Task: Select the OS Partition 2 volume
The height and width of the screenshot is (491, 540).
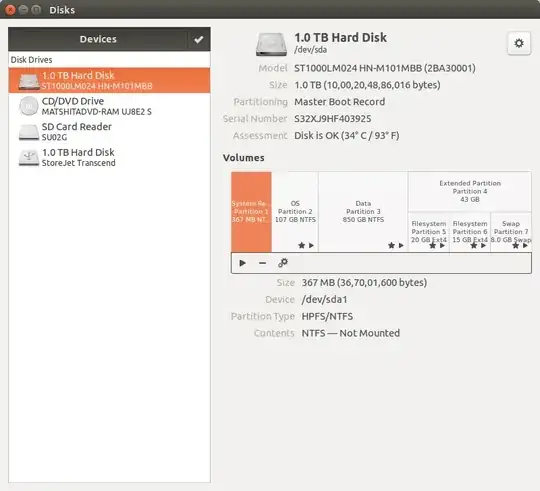Action: 295,212
